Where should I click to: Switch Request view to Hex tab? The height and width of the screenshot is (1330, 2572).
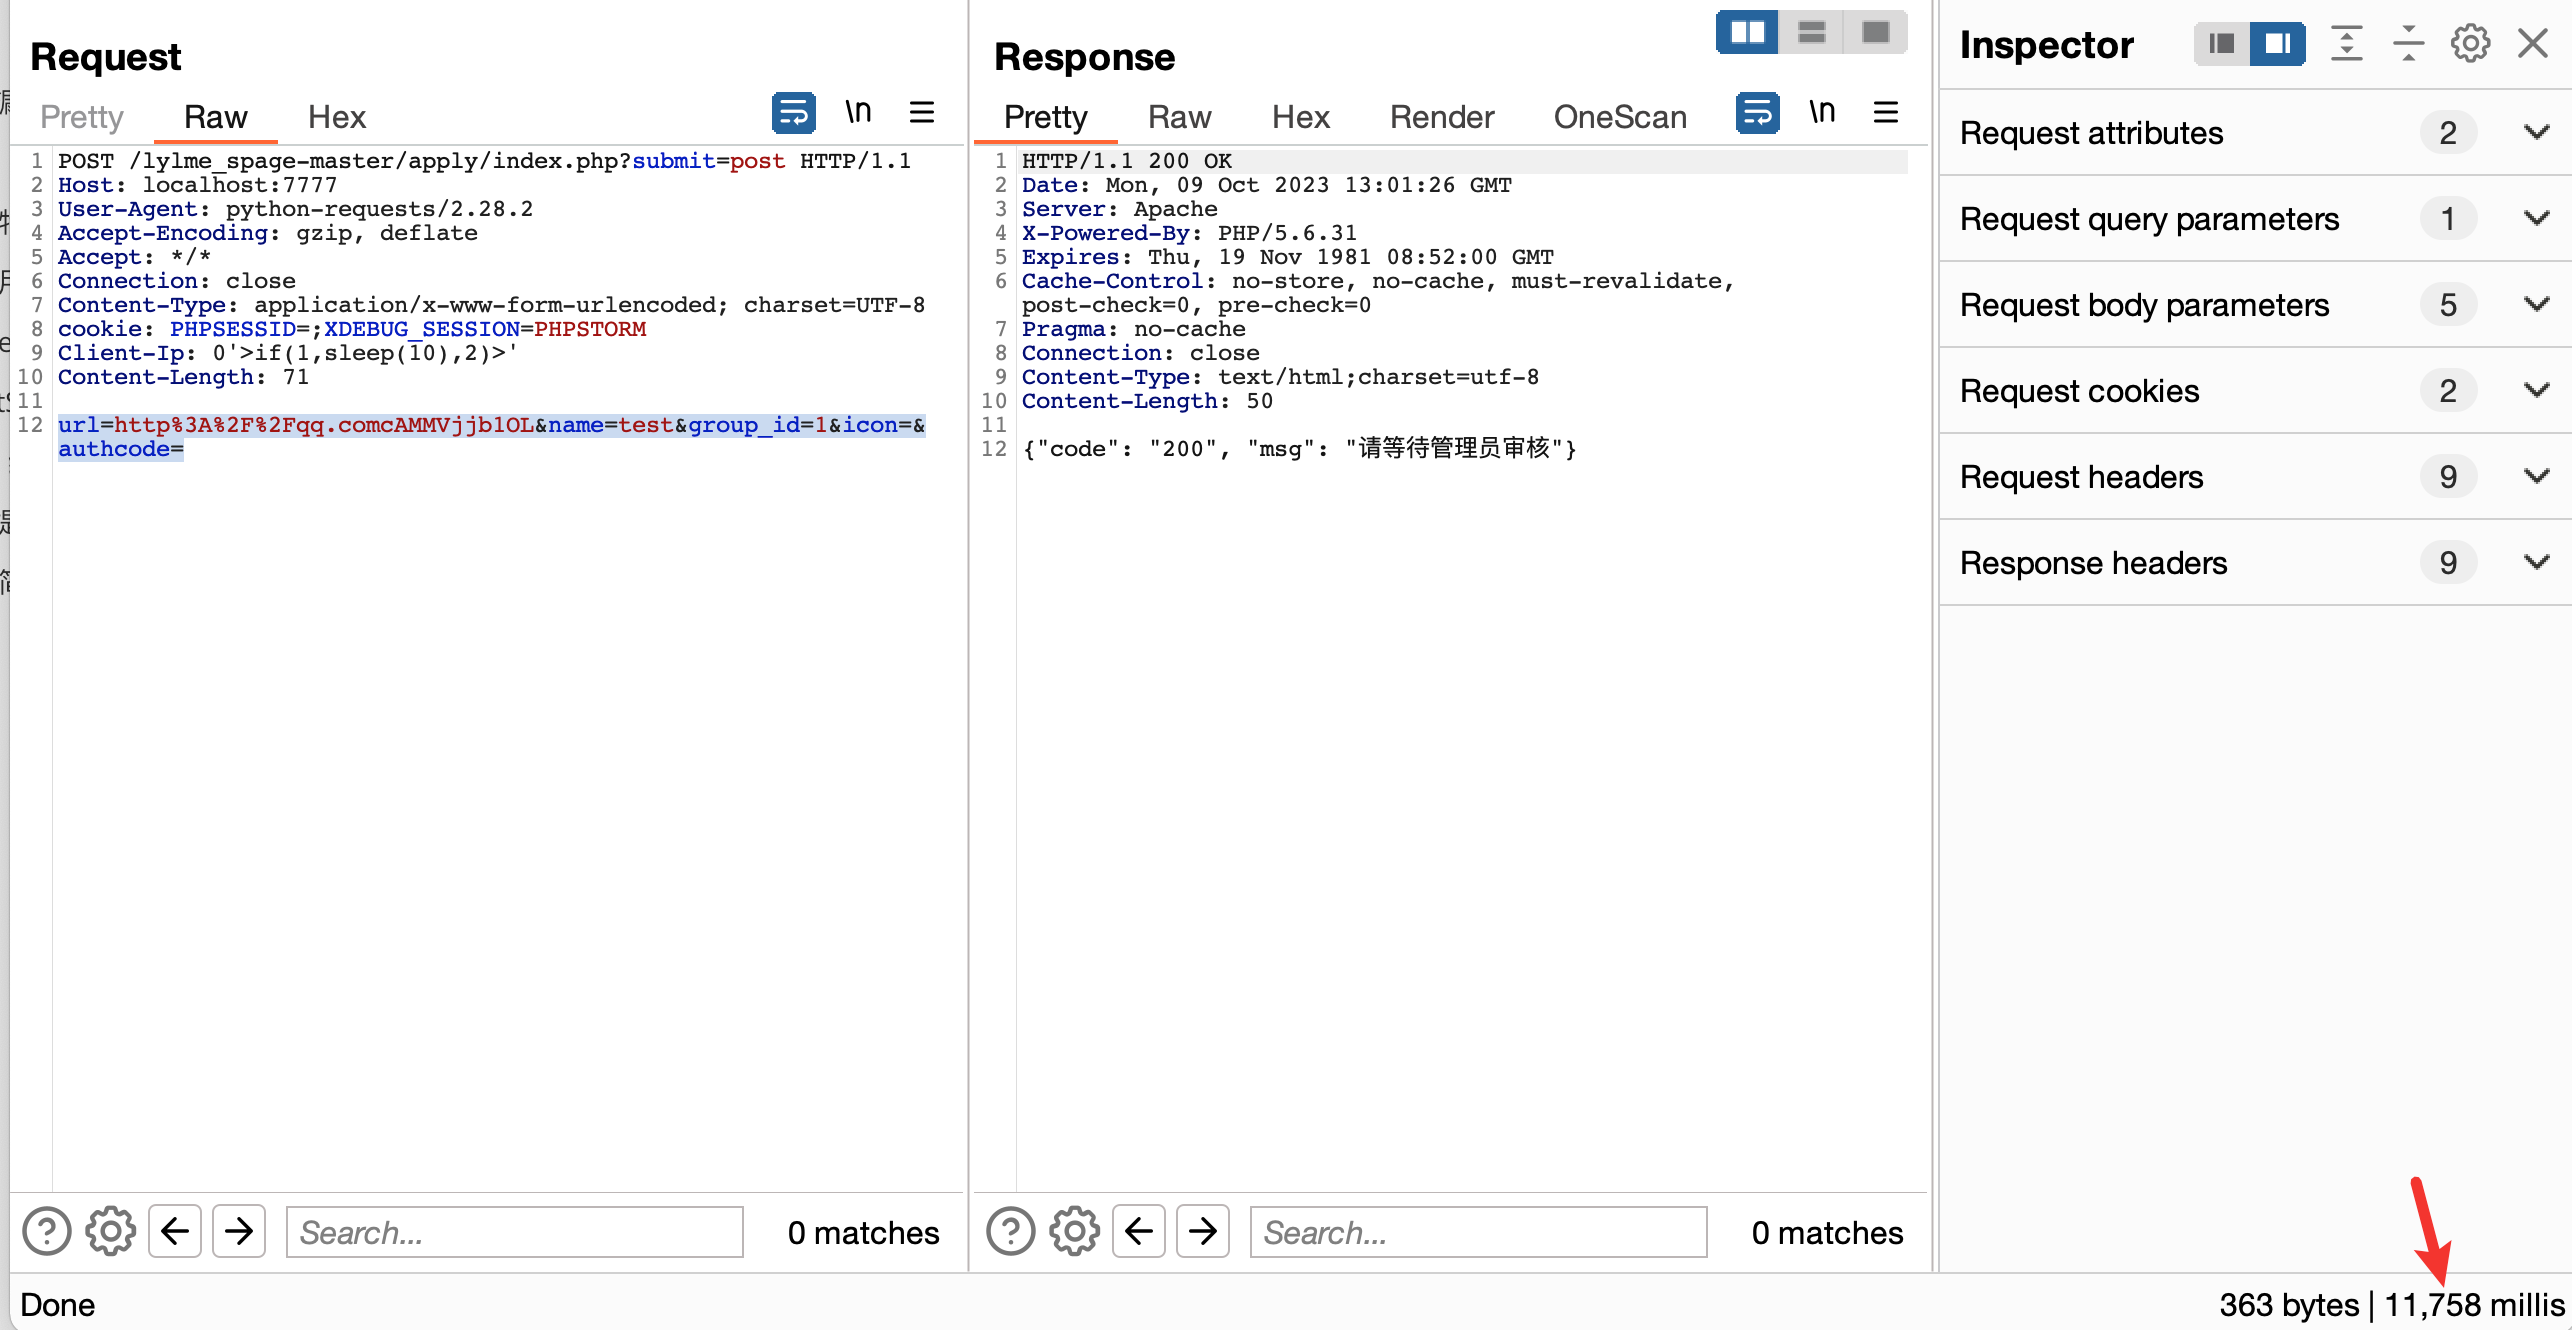(336, 117)
